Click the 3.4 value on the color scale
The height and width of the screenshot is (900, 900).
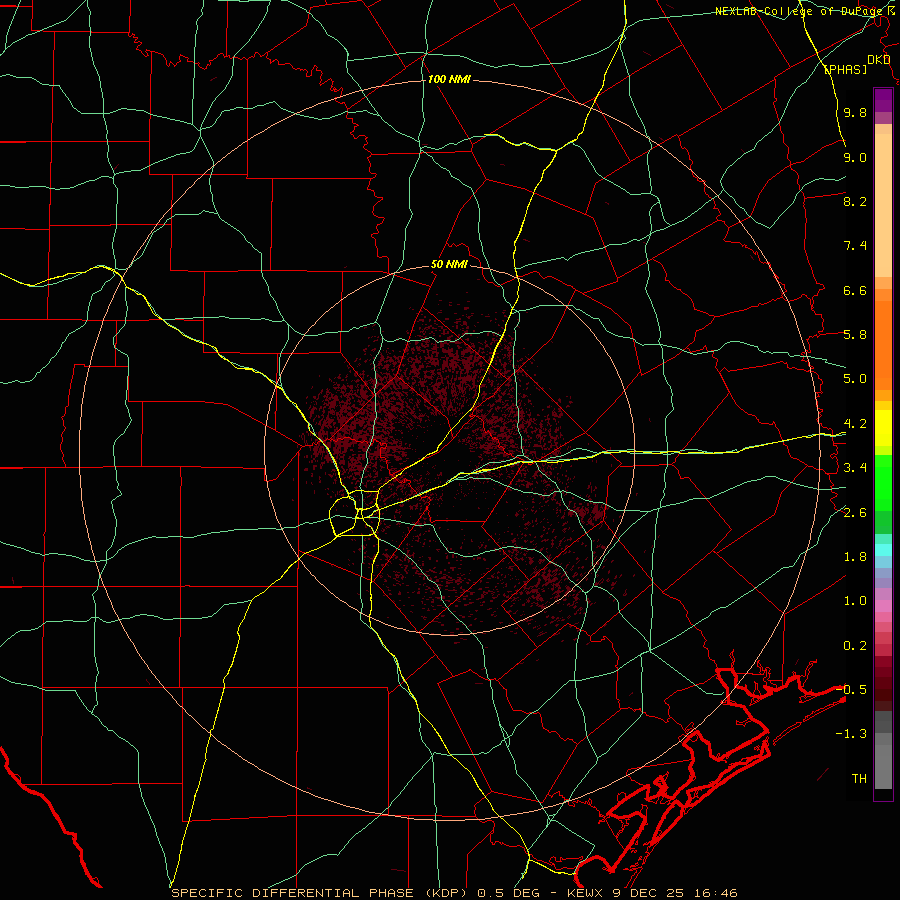(x=855, y=468)
